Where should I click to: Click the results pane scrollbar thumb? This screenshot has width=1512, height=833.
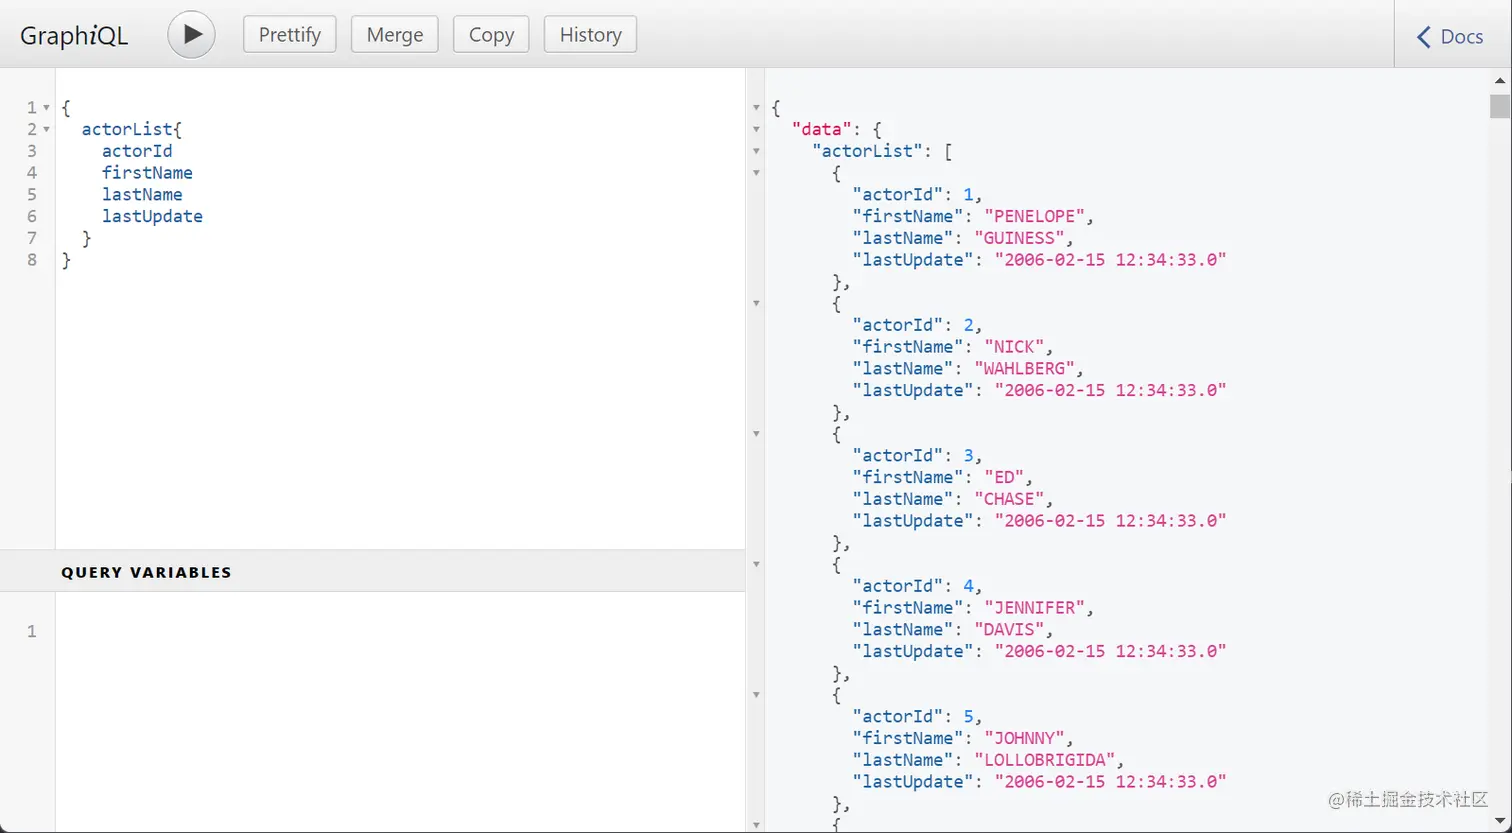click(1500, 106)
